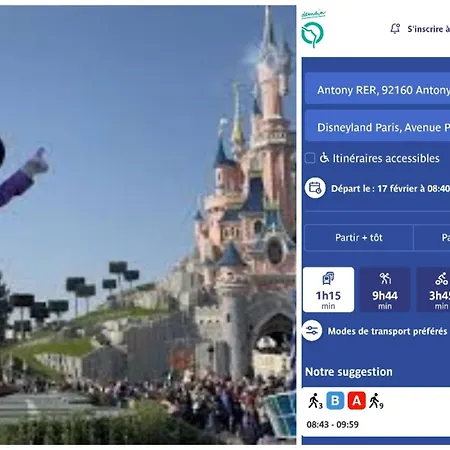Click the RER B line icon
Viewport: 450px width, 450px height.
click(x=335, y=401)
